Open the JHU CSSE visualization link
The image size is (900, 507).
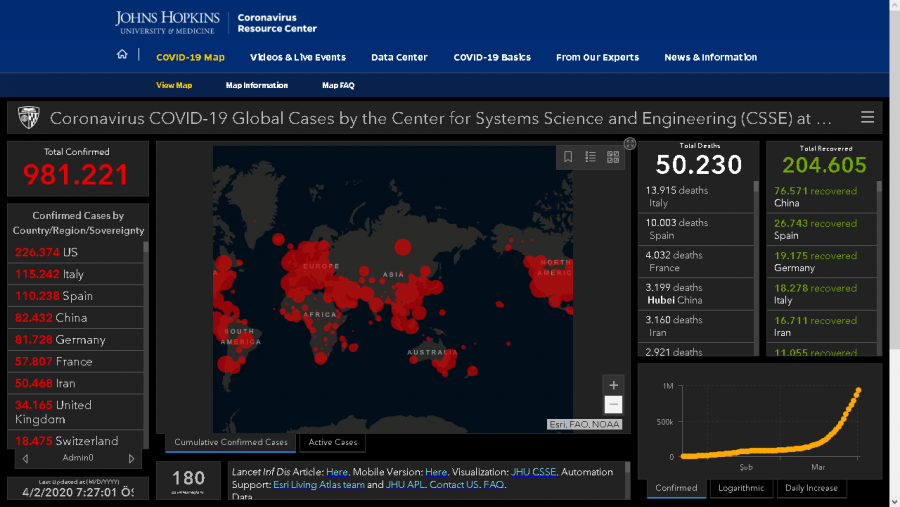[x=533, y=472]
